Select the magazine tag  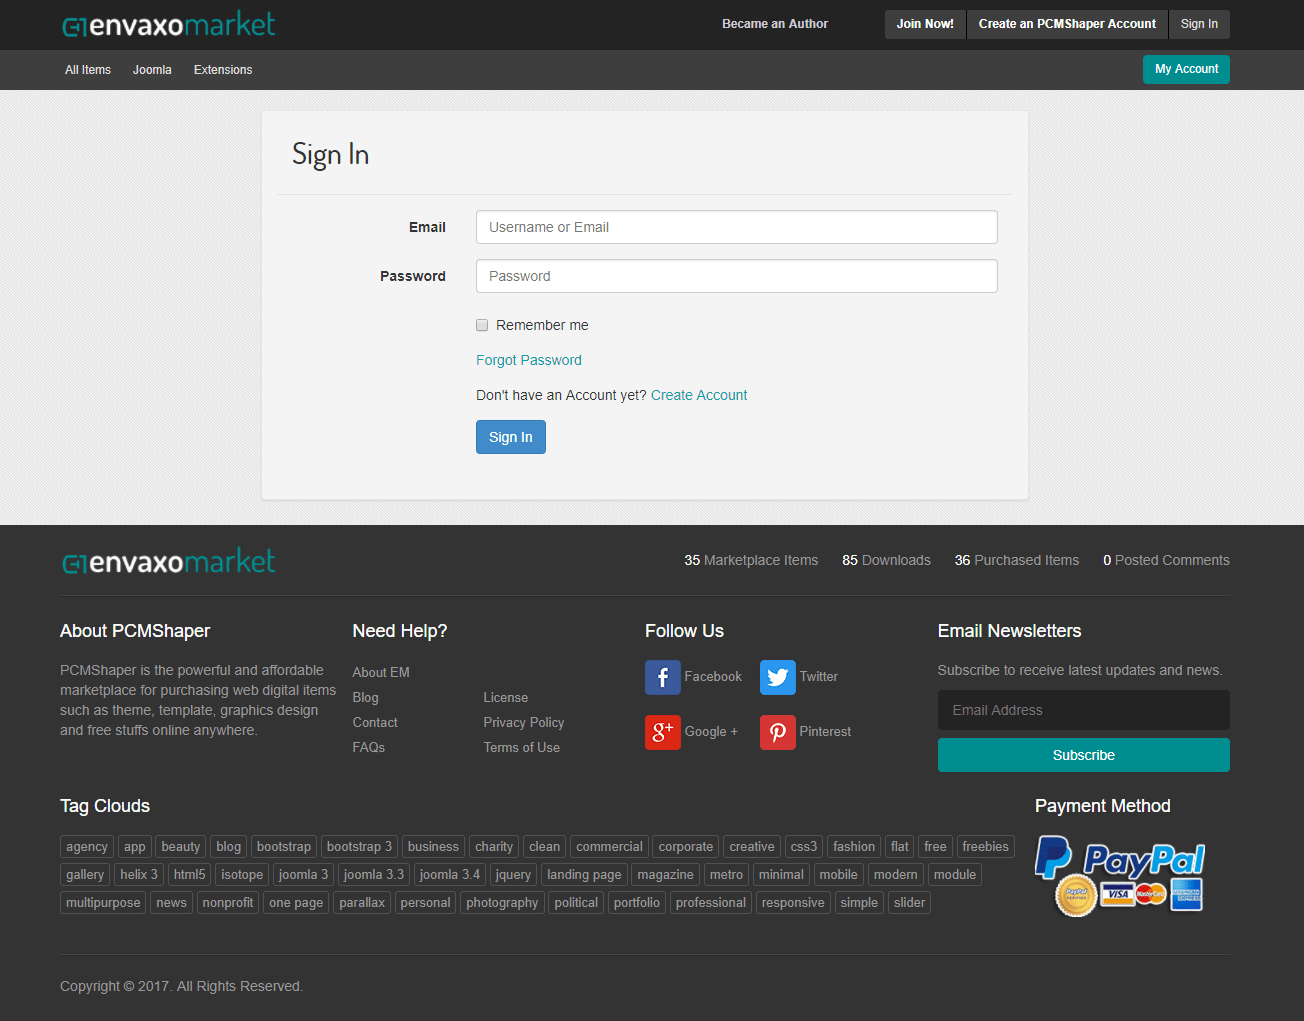pyautogui.click(x=665, y=875)
